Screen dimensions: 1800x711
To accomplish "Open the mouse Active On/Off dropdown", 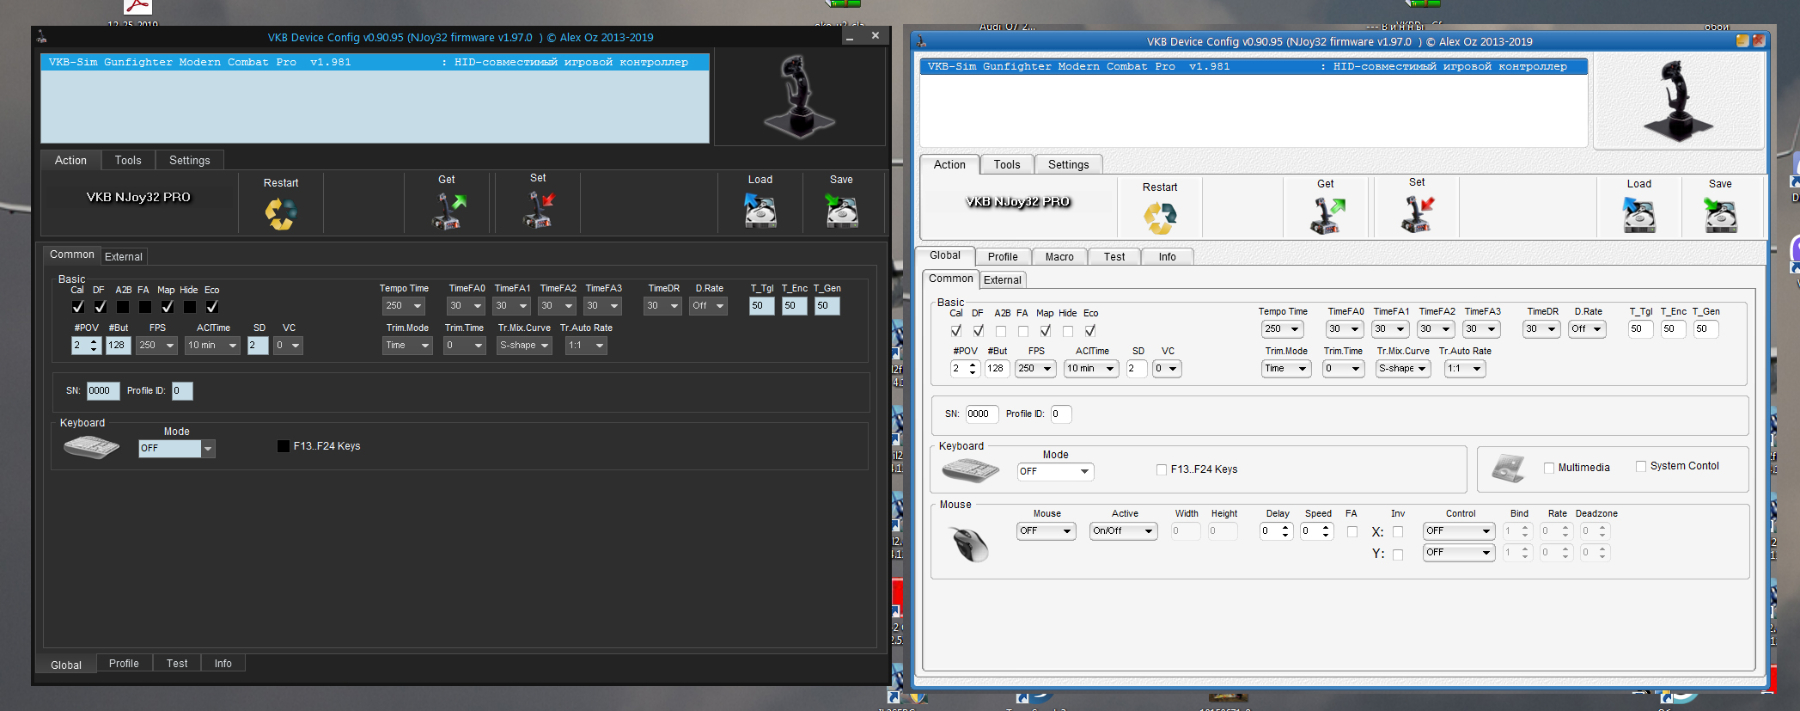I will click(1123, 531).
